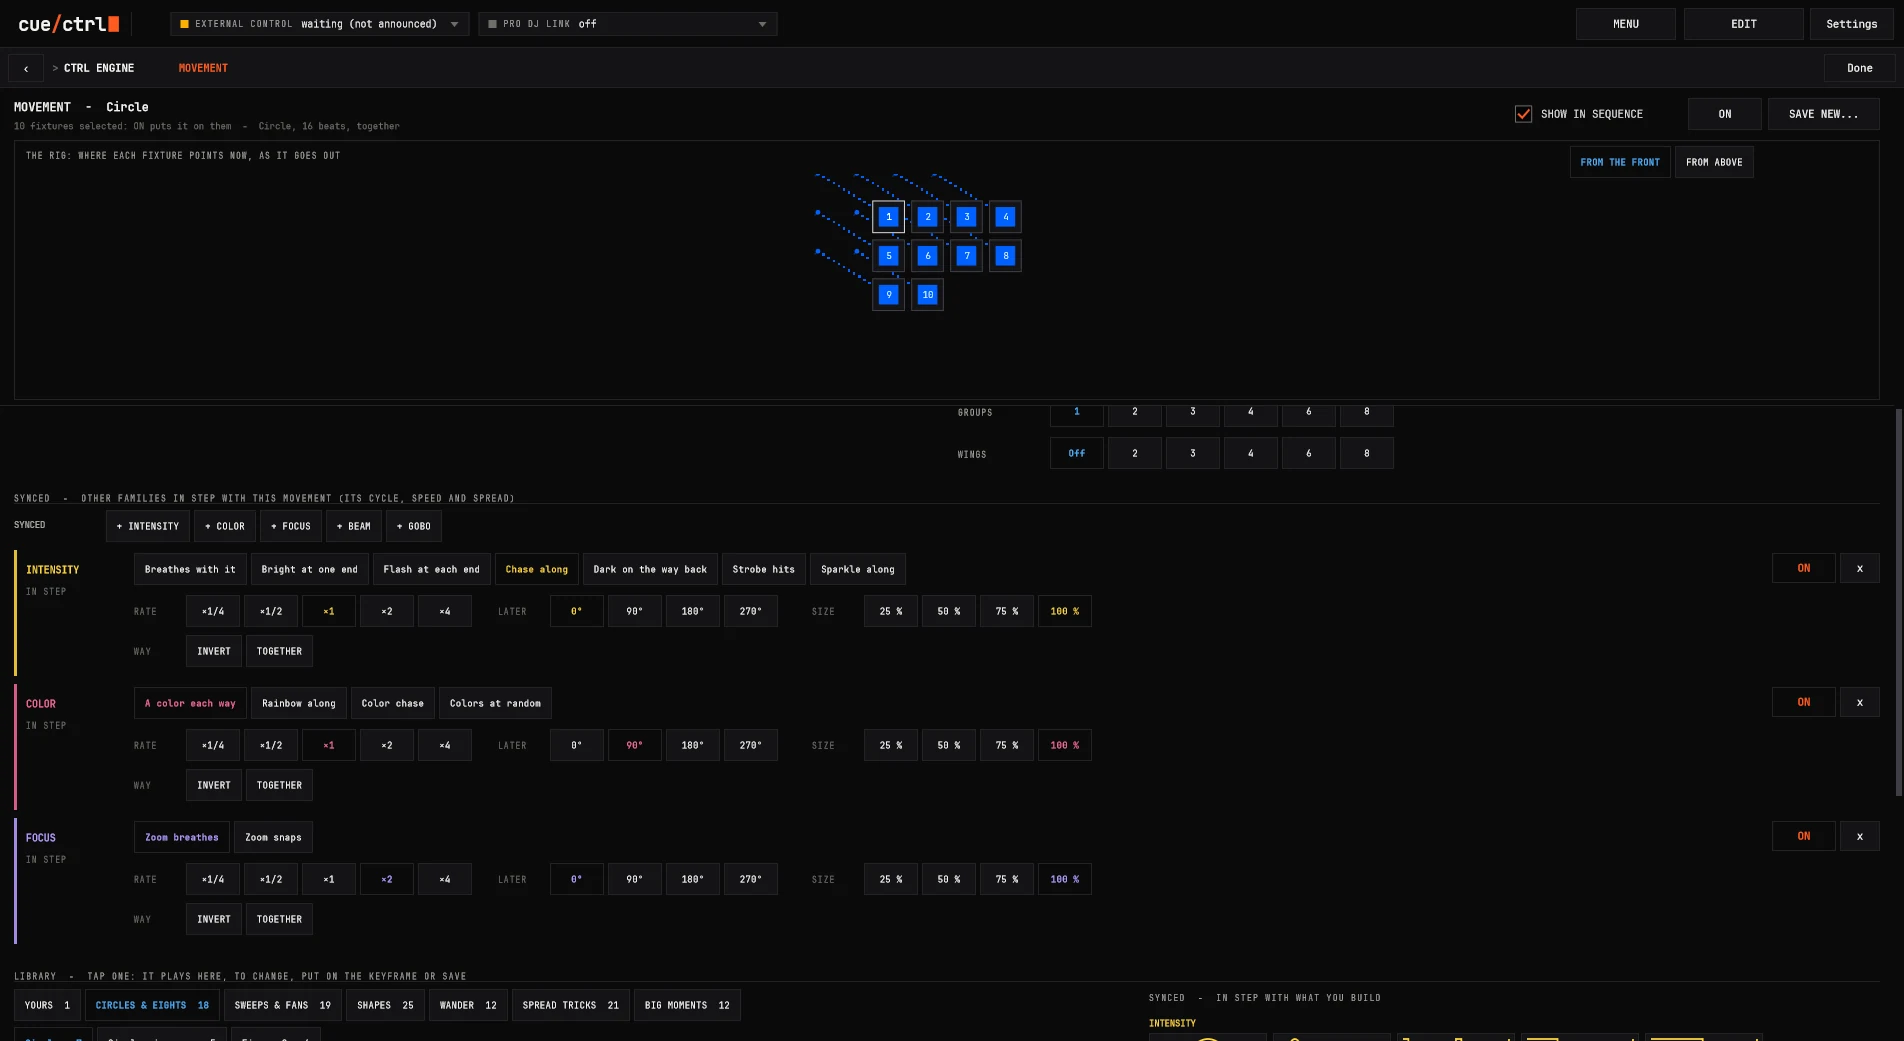This screenshot has width=1904, height=1041.
Task: Select fixture 9 in the rig view
Action: pos(888,295)
